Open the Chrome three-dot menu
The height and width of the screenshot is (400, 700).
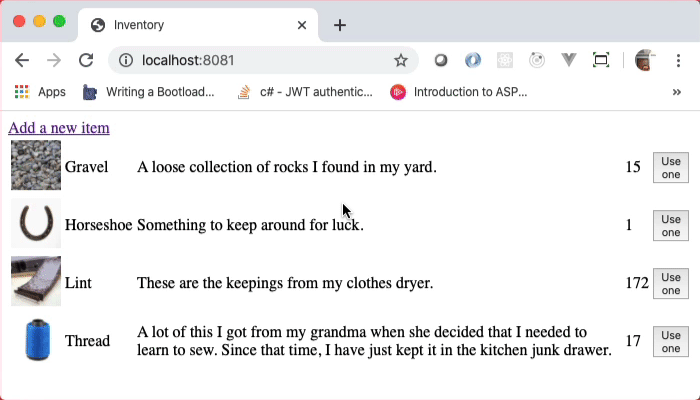679,60
